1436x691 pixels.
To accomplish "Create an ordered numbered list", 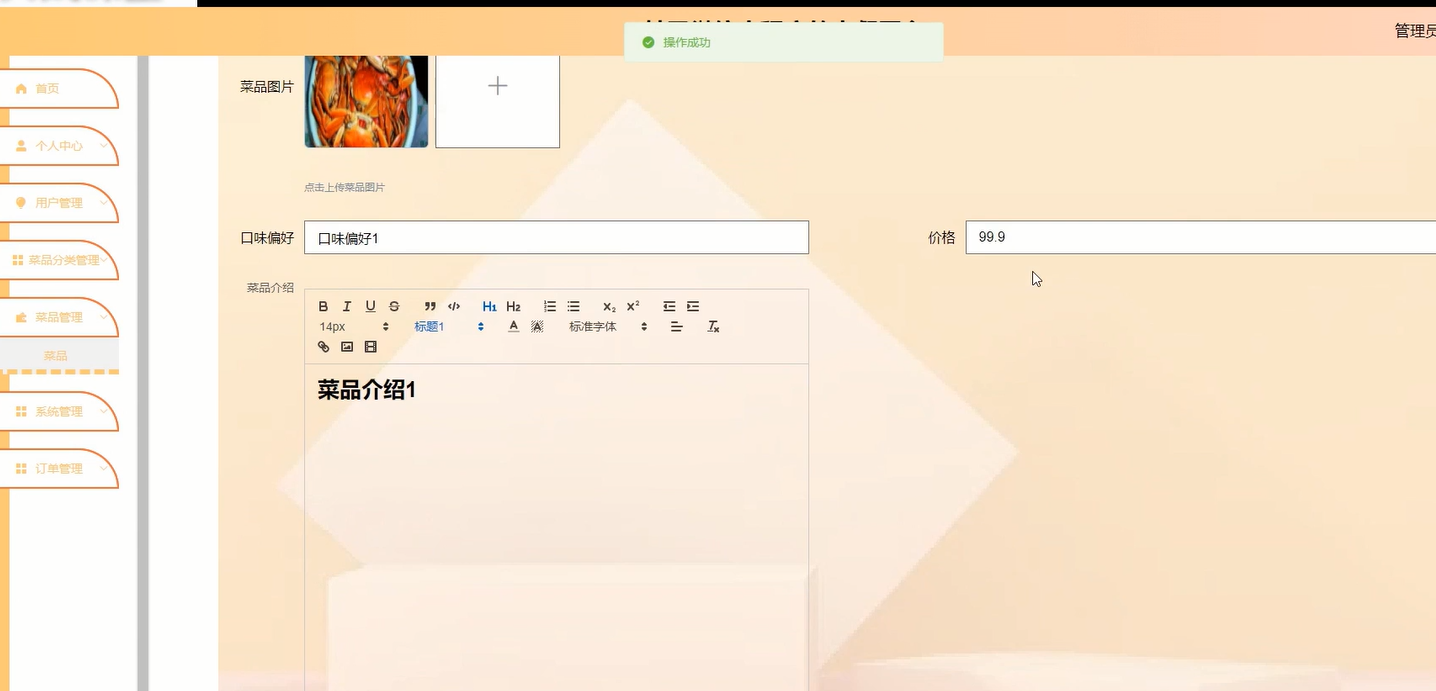I will [x=550, y=306].
